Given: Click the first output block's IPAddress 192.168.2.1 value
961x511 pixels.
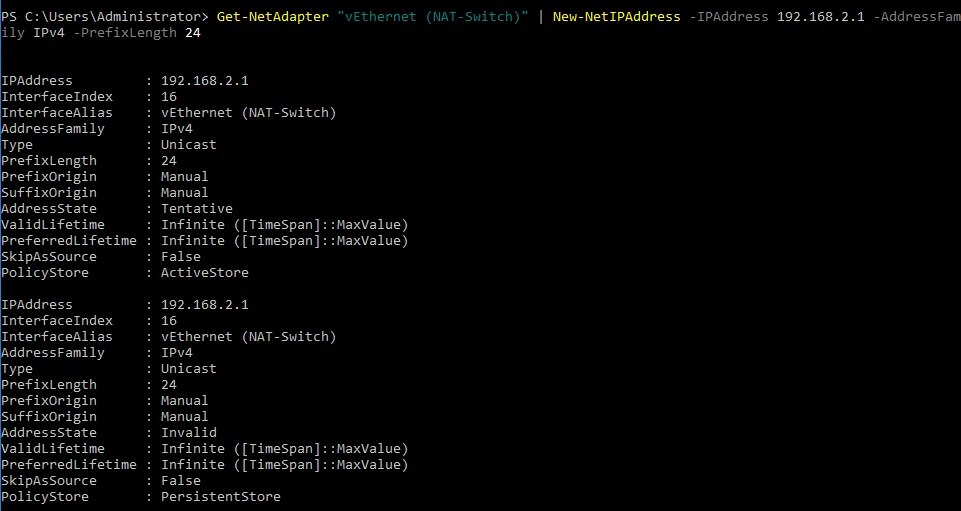Looking at the screenshot, I should coord(204,81).
